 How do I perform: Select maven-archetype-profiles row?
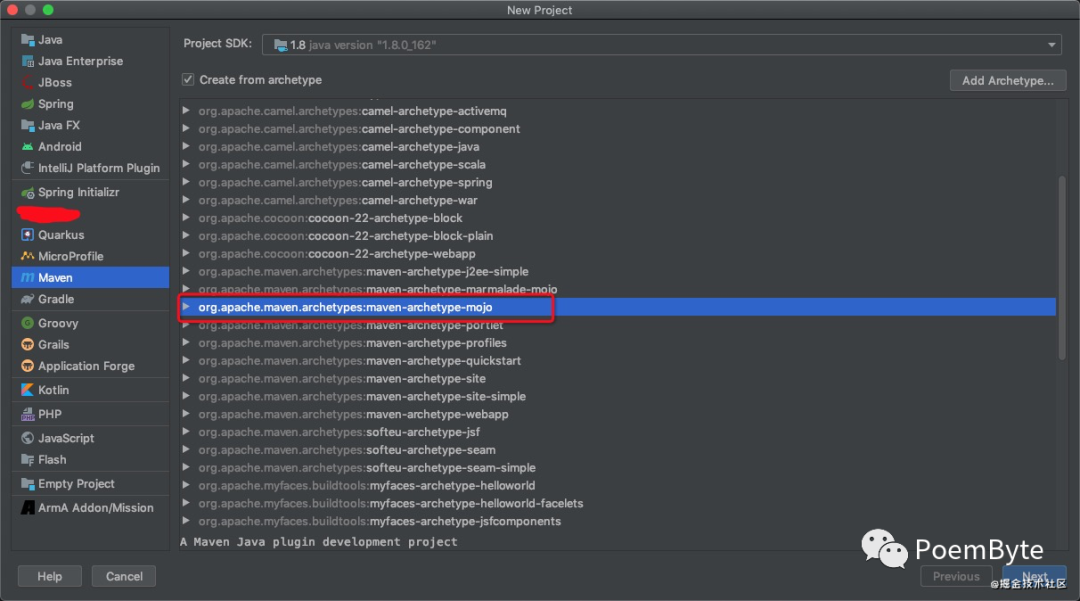pos(618,343)
